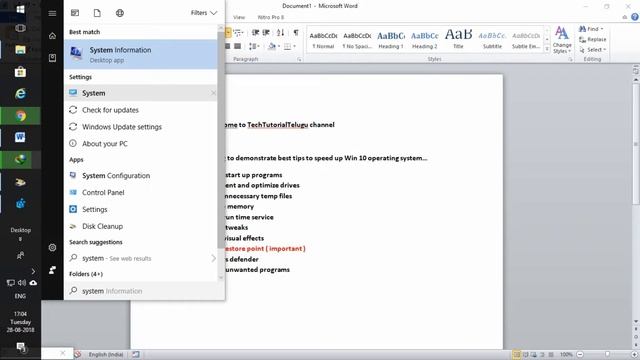This screenshot has width=640, height=360.
Task: Open Action Center notifications icon
Action: tap(20, 347)
